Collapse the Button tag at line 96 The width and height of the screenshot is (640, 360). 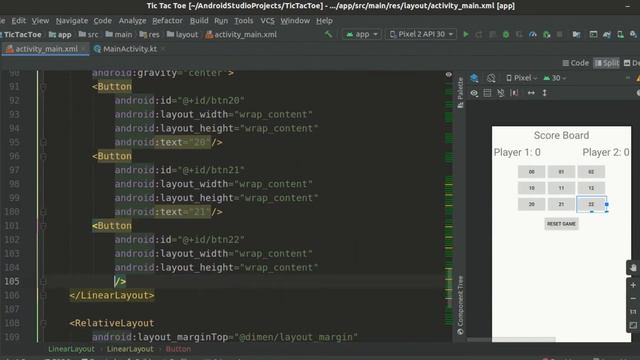point(43,156)
